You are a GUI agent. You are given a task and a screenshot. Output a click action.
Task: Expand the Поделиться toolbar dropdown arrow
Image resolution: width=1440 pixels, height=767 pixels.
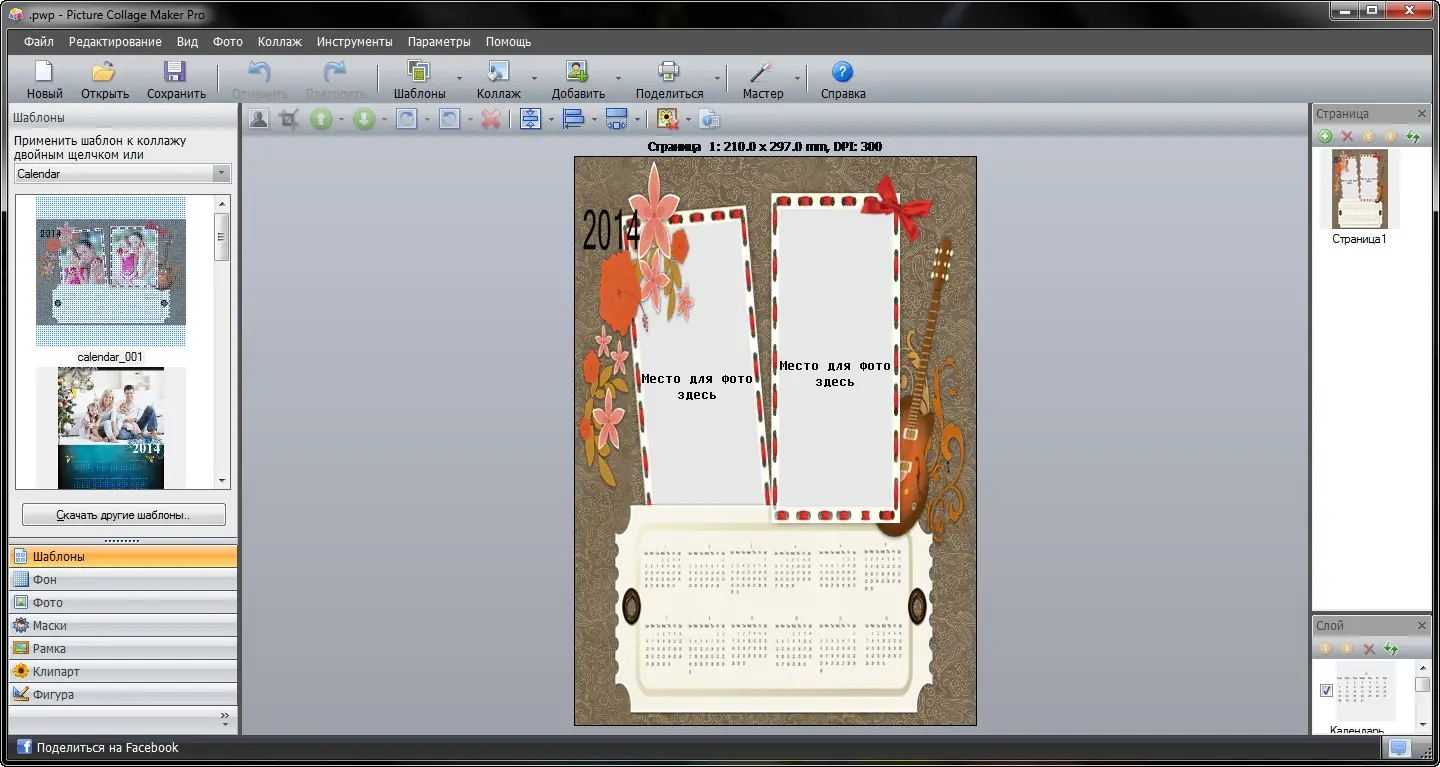717,78
